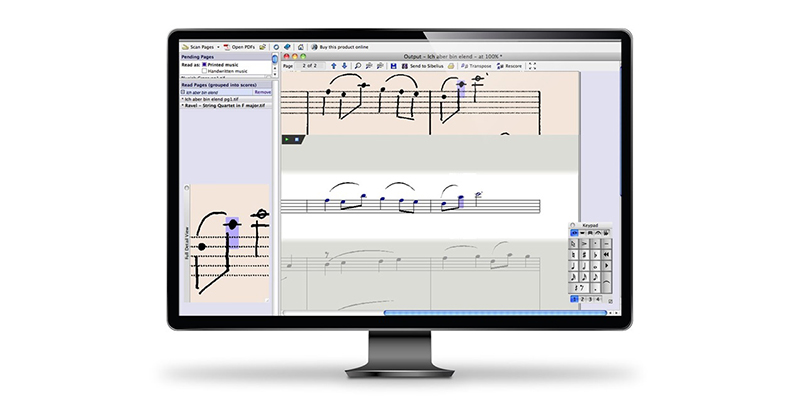This screenshot has width=800, height=400.
Task: Click the rest key on the Keypad
Action: (579, 288)
